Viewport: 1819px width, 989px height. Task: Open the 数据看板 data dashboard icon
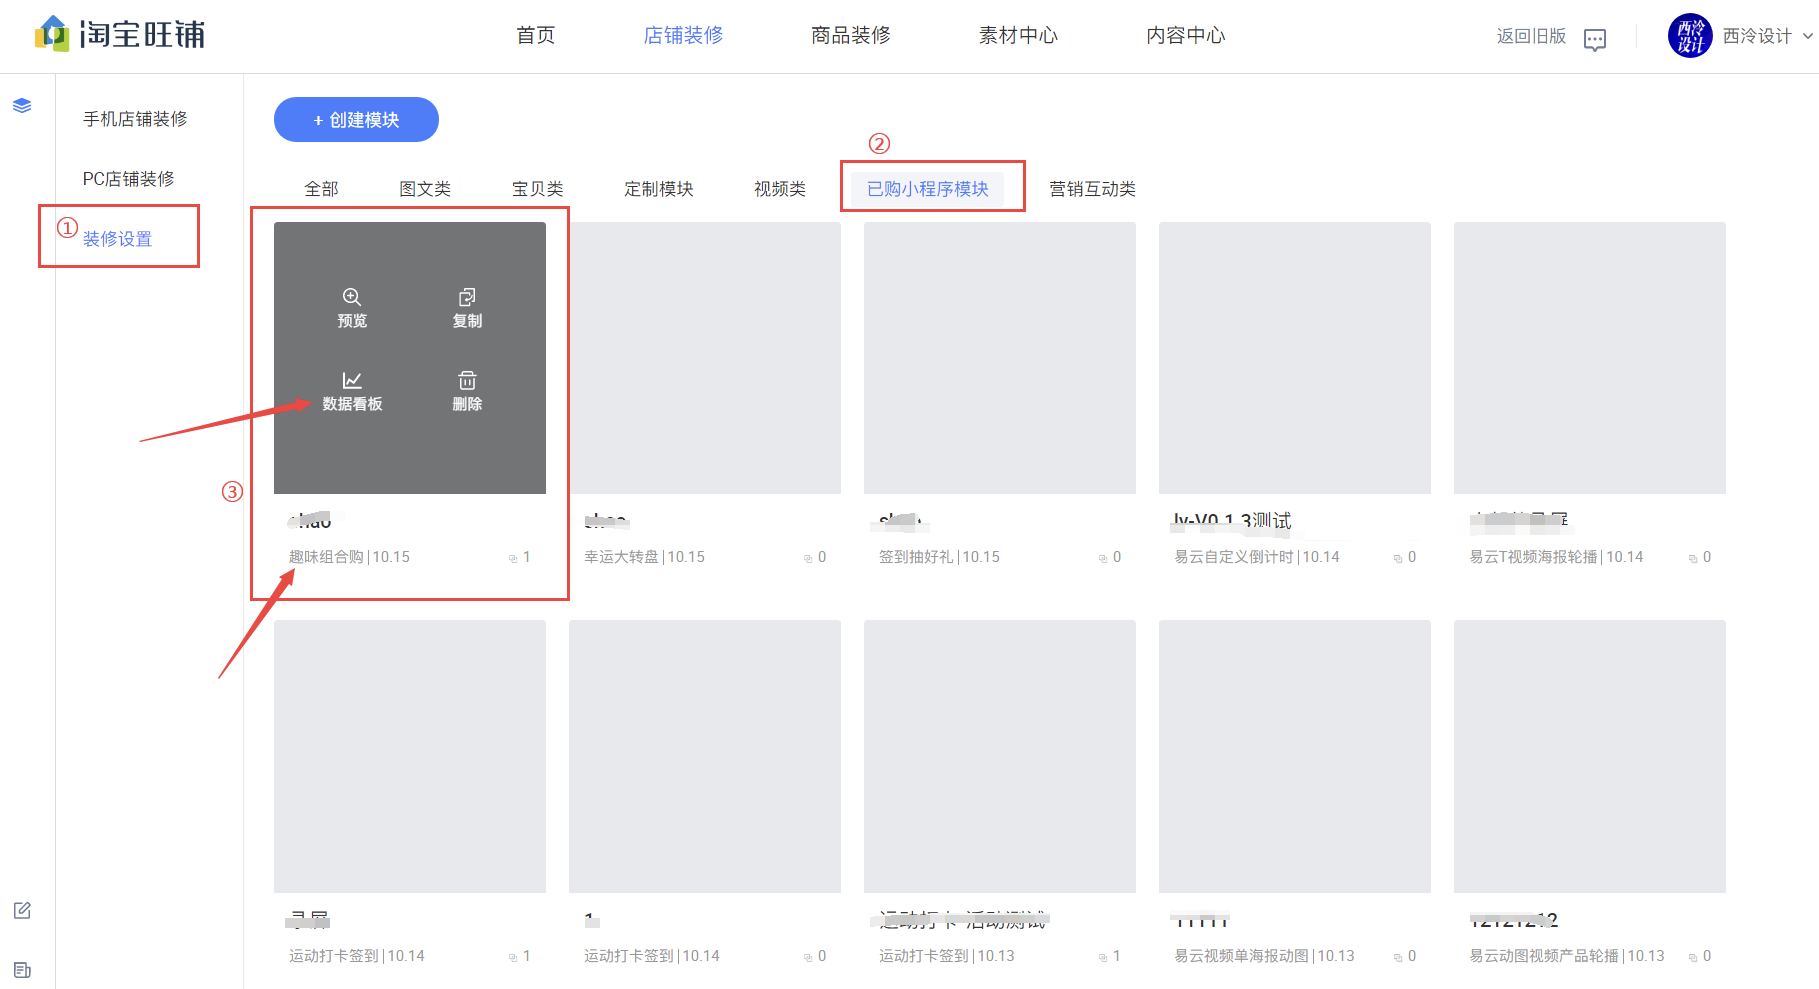[352, 380]
